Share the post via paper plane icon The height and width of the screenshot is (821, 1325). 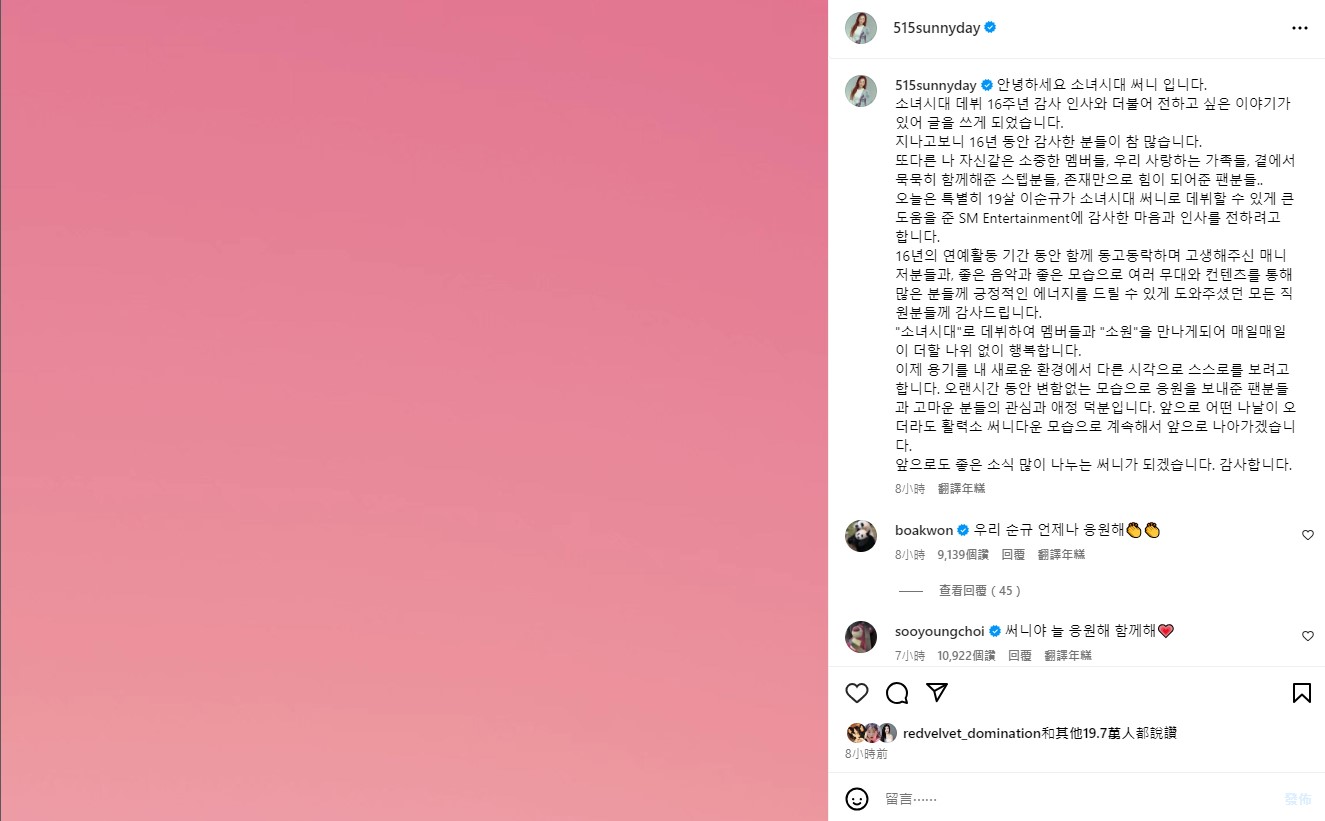coord(936,693)
